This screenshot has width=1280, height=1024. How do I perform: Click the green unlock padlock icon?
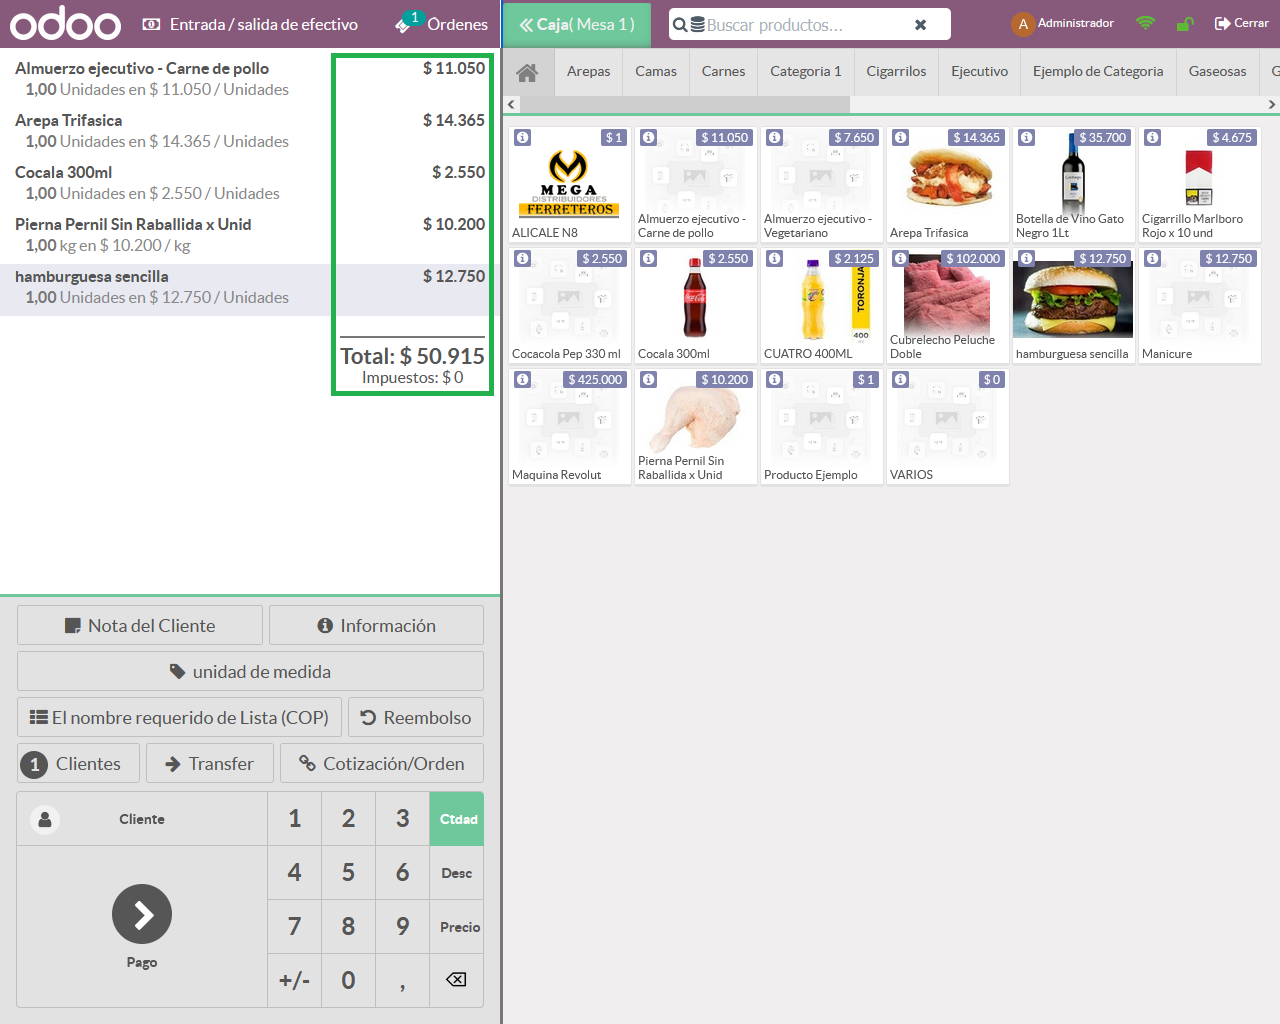tap(1185, 24)
